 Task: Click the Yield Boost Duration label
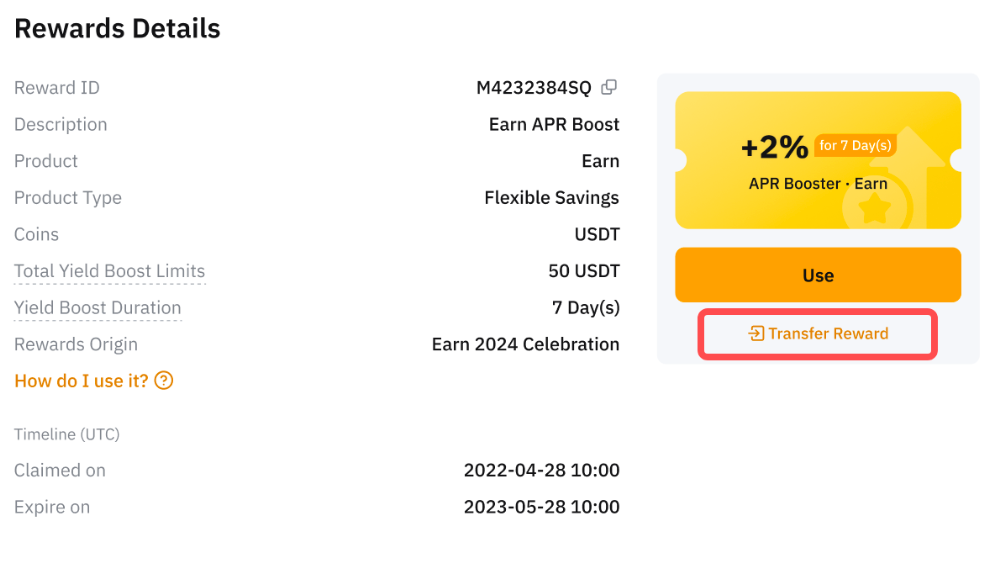point(97,308)
